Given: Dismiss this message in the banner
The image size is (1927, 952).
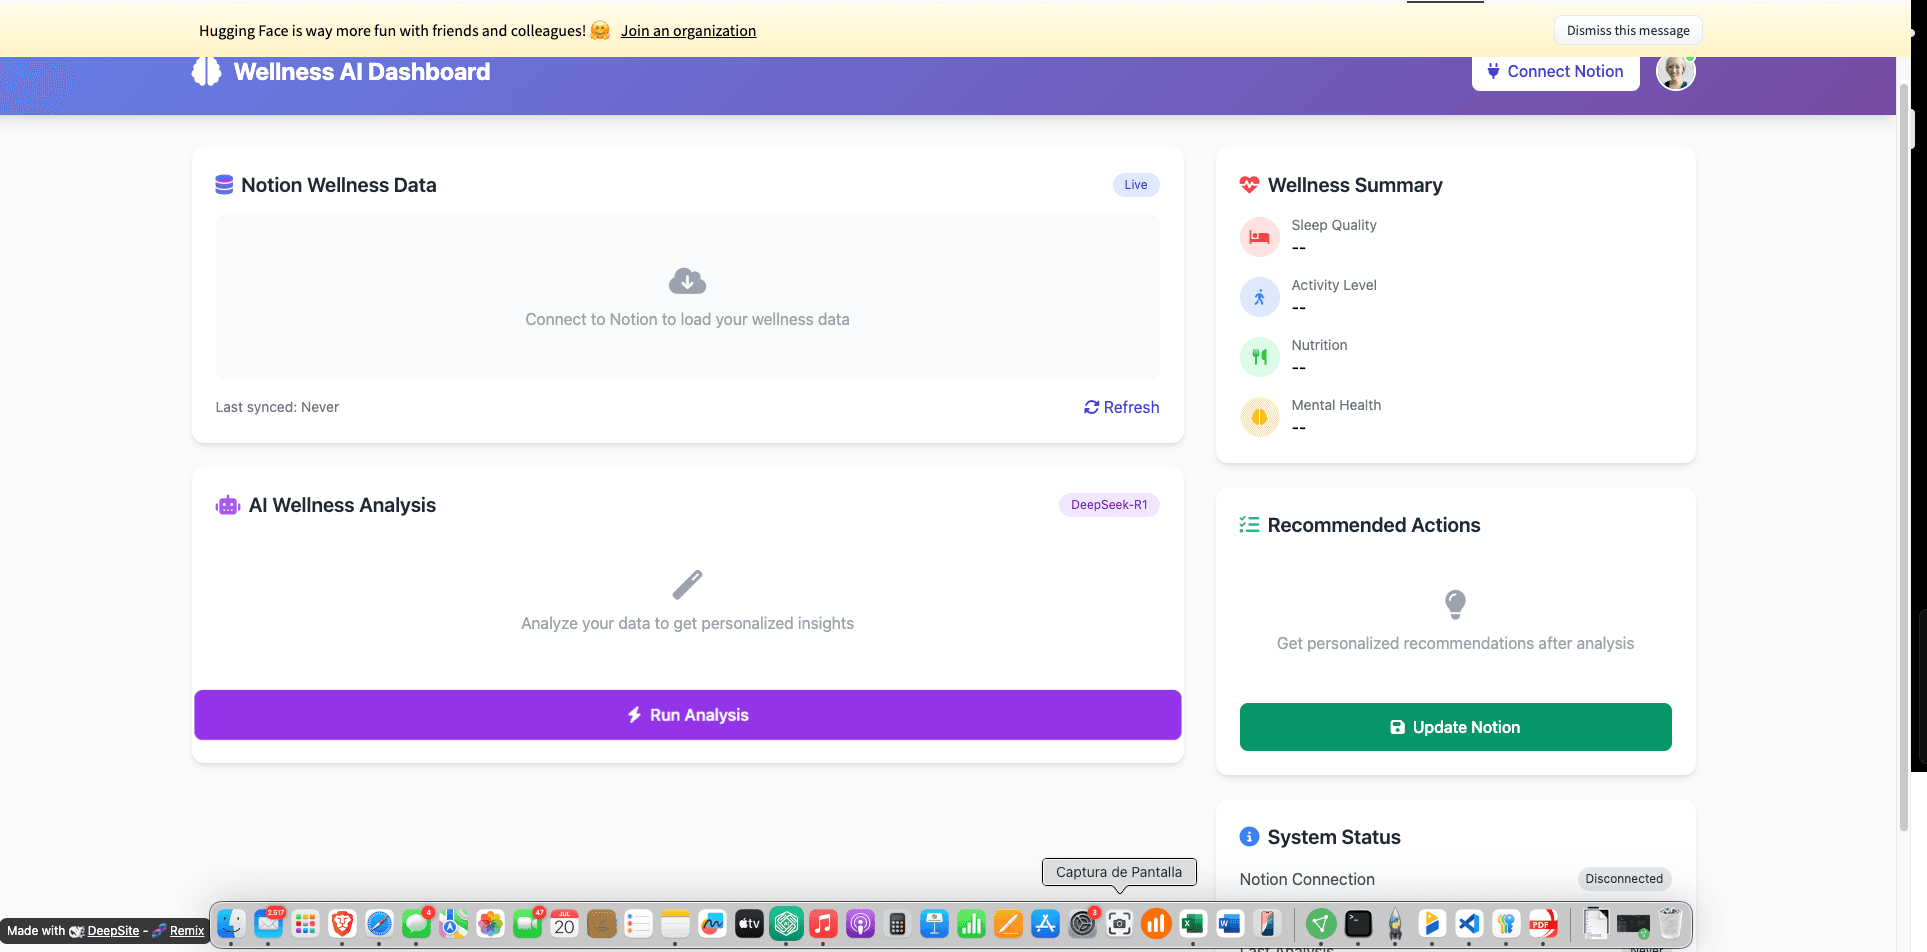Looking at the screenshot, I should click(1628, 30).
